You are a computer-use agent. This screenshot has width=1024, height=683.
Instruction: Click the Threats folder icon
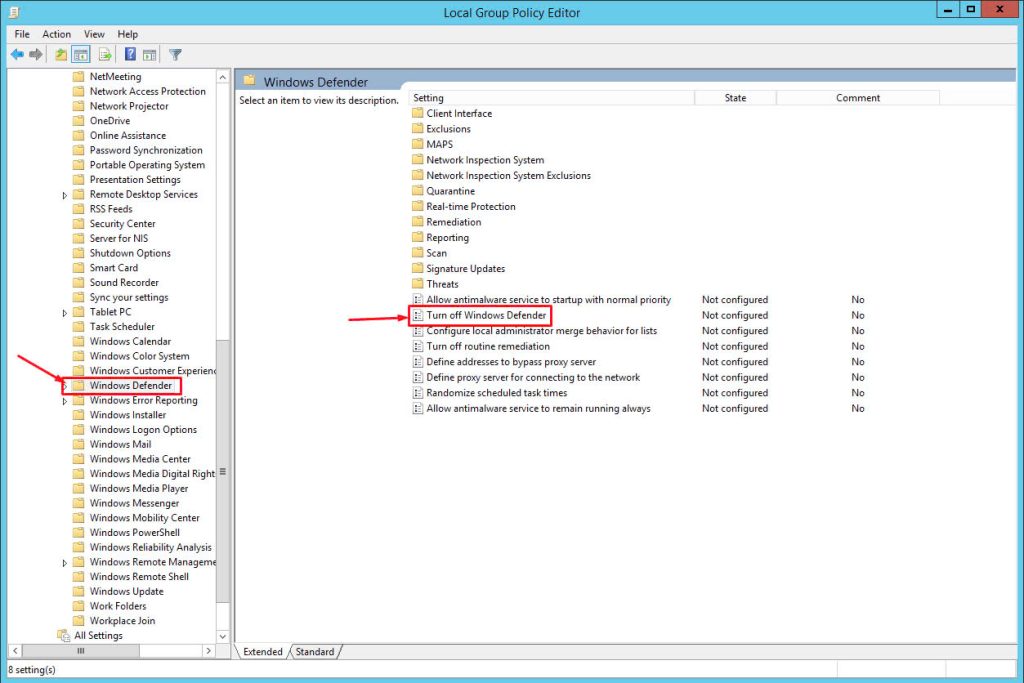418,284
